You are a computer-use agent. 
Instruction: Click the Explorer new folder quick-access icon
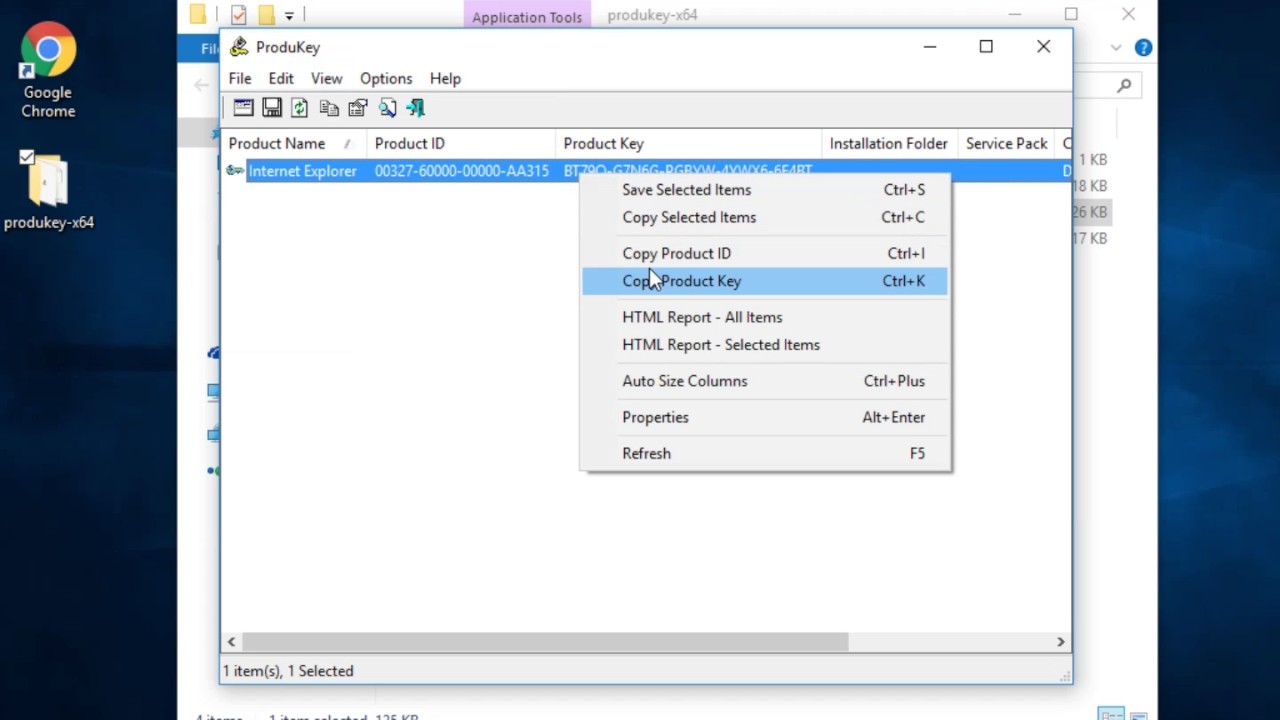coord(266,15)
